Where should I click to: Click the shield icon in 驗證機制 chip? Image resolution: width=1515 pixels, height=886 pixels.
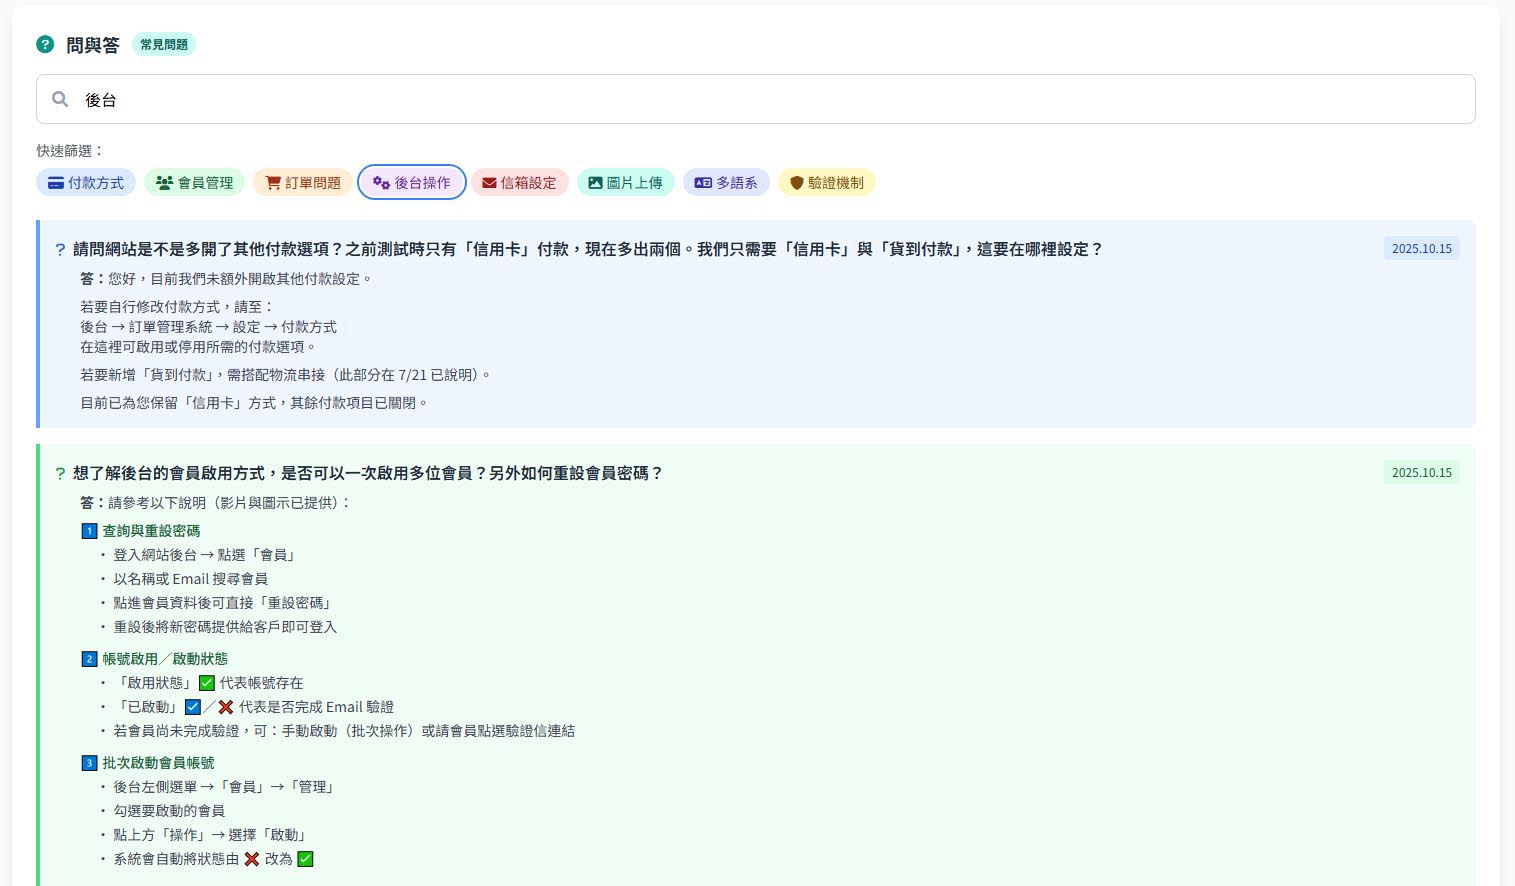pyautogui.click(x=796, y=183)
